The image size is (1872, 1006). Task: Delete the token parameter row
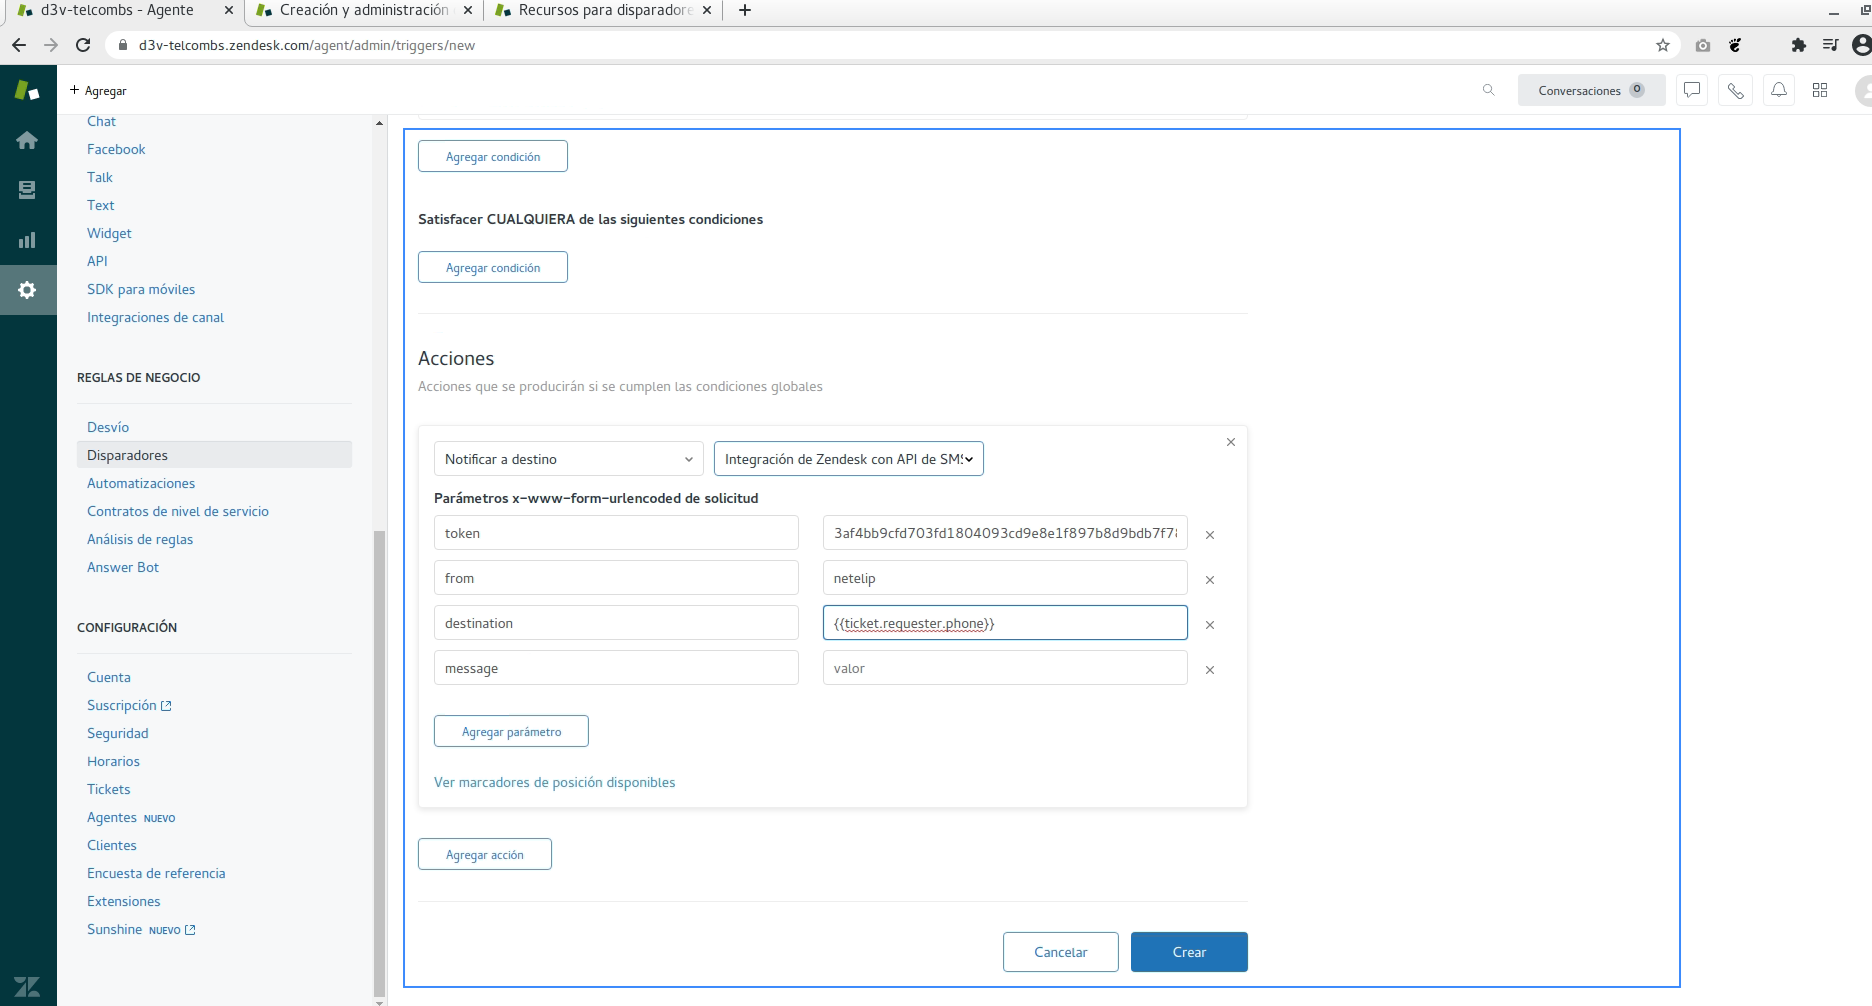(1210, 535)
